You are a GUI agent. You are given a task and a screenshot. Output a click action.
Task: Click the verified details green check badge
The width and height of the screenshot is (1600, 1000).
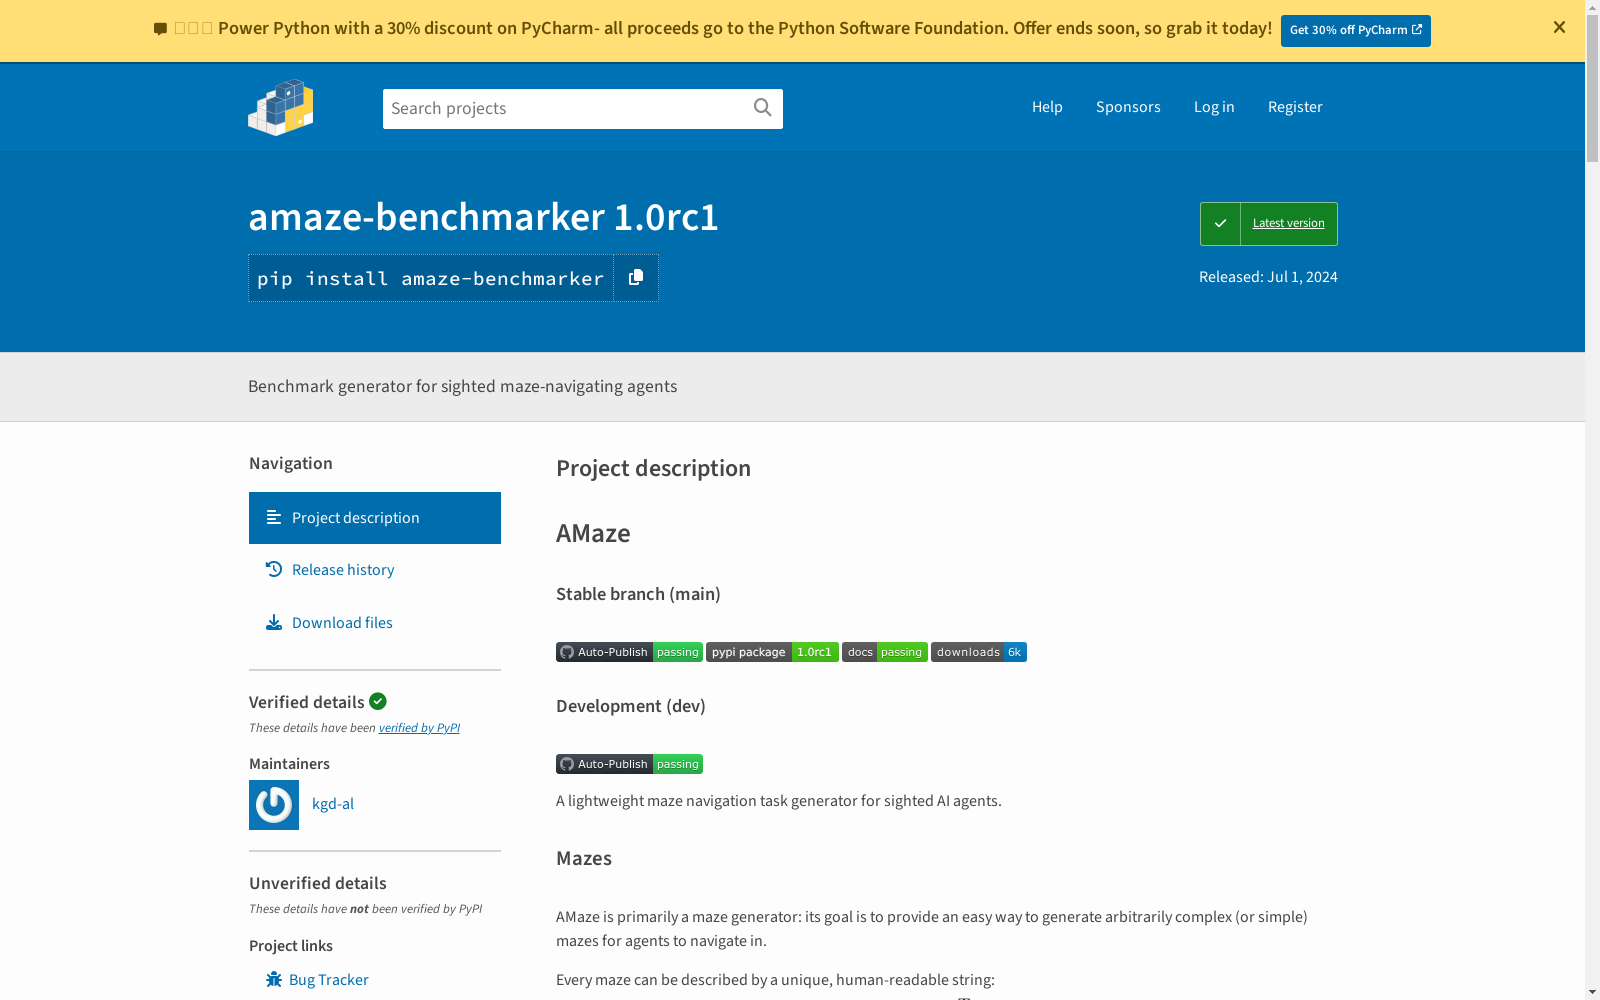pos(378,701)
